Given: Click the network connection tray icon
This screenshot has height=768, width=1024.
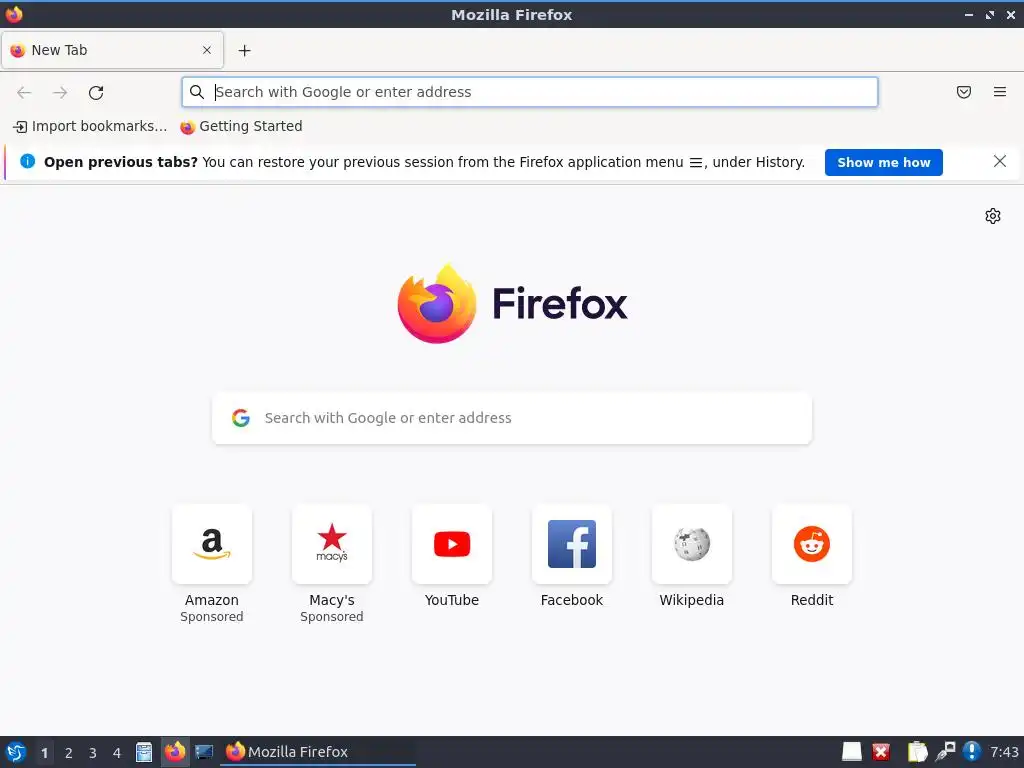Looking at the screenshot, I should (x=945, y=752).
